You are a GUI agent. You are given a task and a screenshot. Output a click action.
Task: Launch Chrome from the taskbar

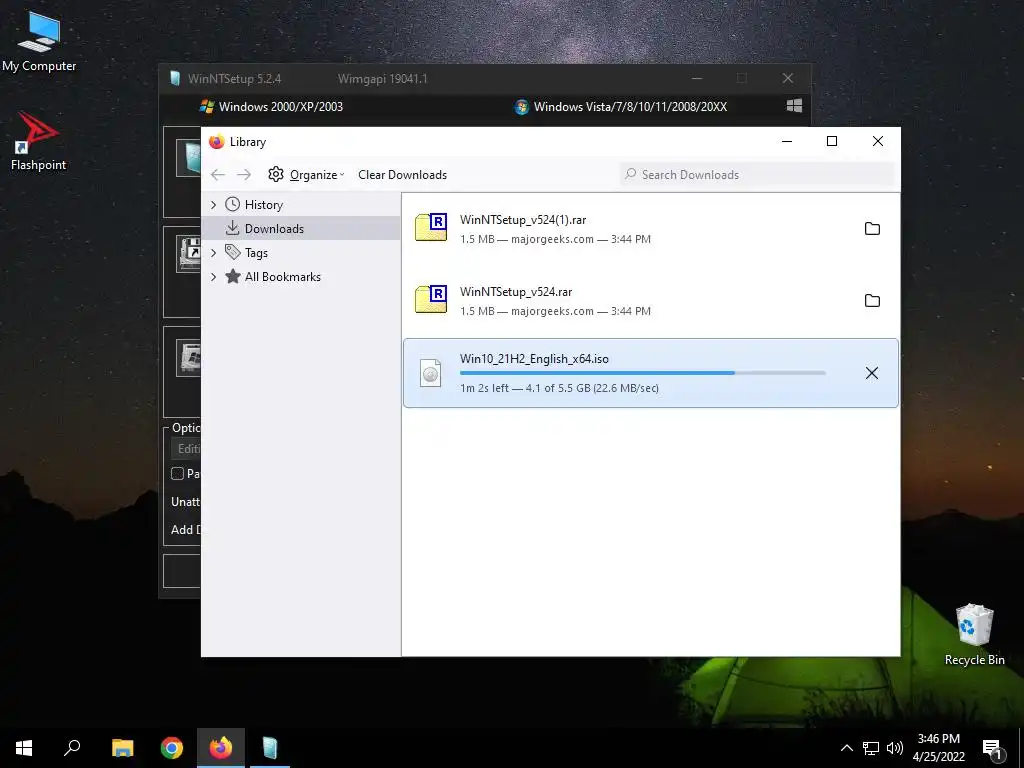click(x=172, y=748)
